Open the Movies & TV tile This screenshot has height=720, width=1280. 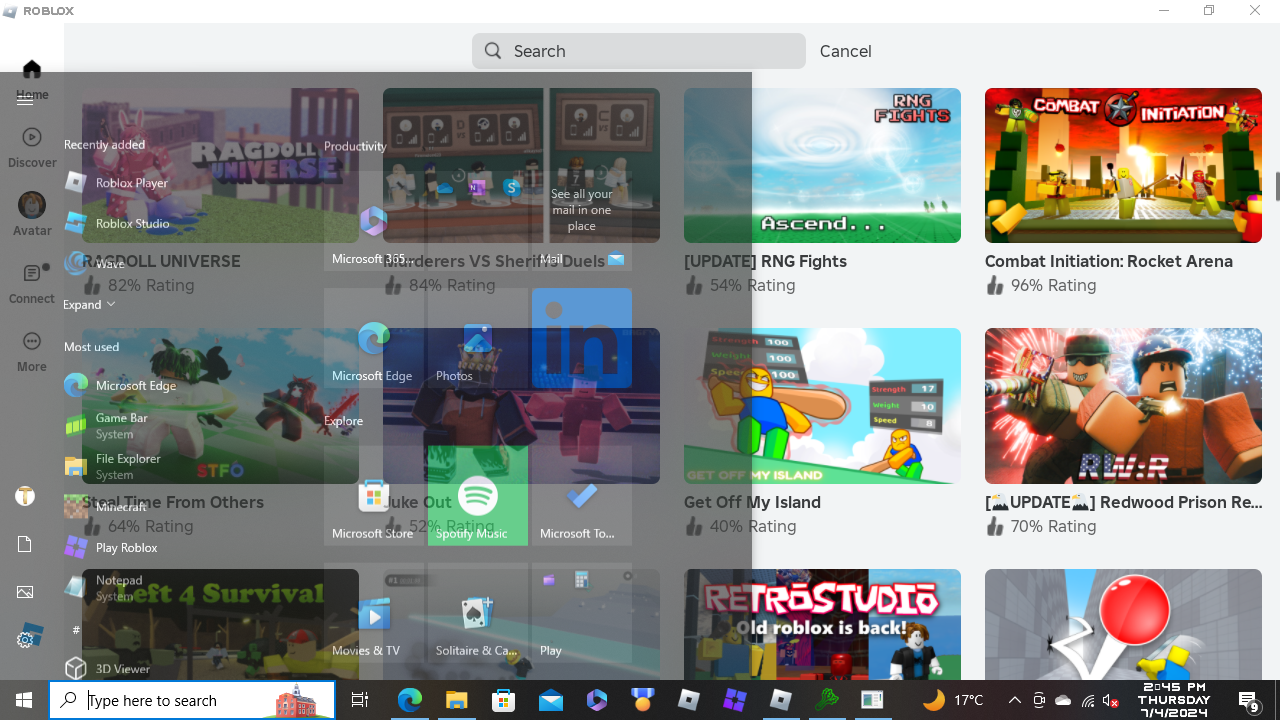(x=374, y=613)
